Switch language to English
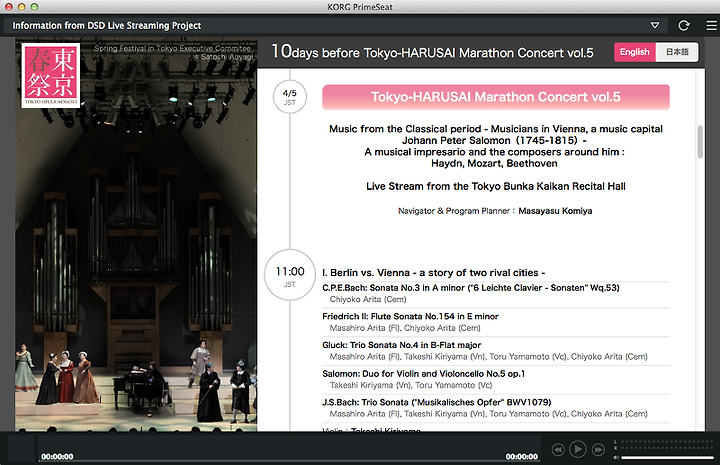Image resolution: width=720 pixels, height=465 pixels. coord(635,52)
